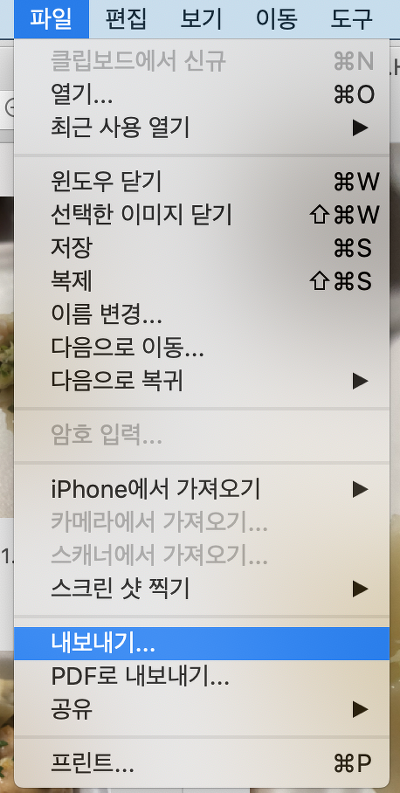
Task: Expand the 다음으로 복귀 submenu arrow
Action: pyautogui.click(x=360, y=380)
